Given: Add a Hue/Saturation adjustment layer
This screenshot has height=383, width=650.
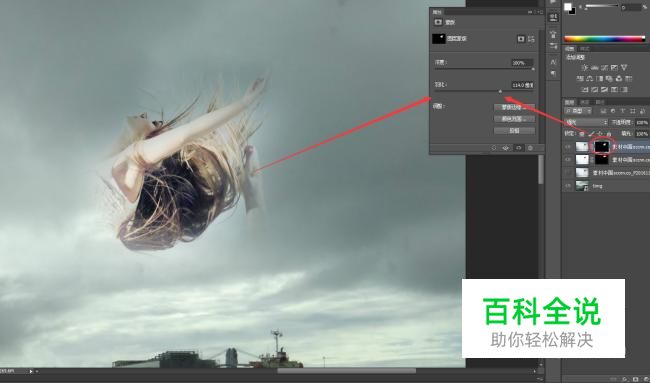Looking at the screenshot, I should tap(580, 79).
